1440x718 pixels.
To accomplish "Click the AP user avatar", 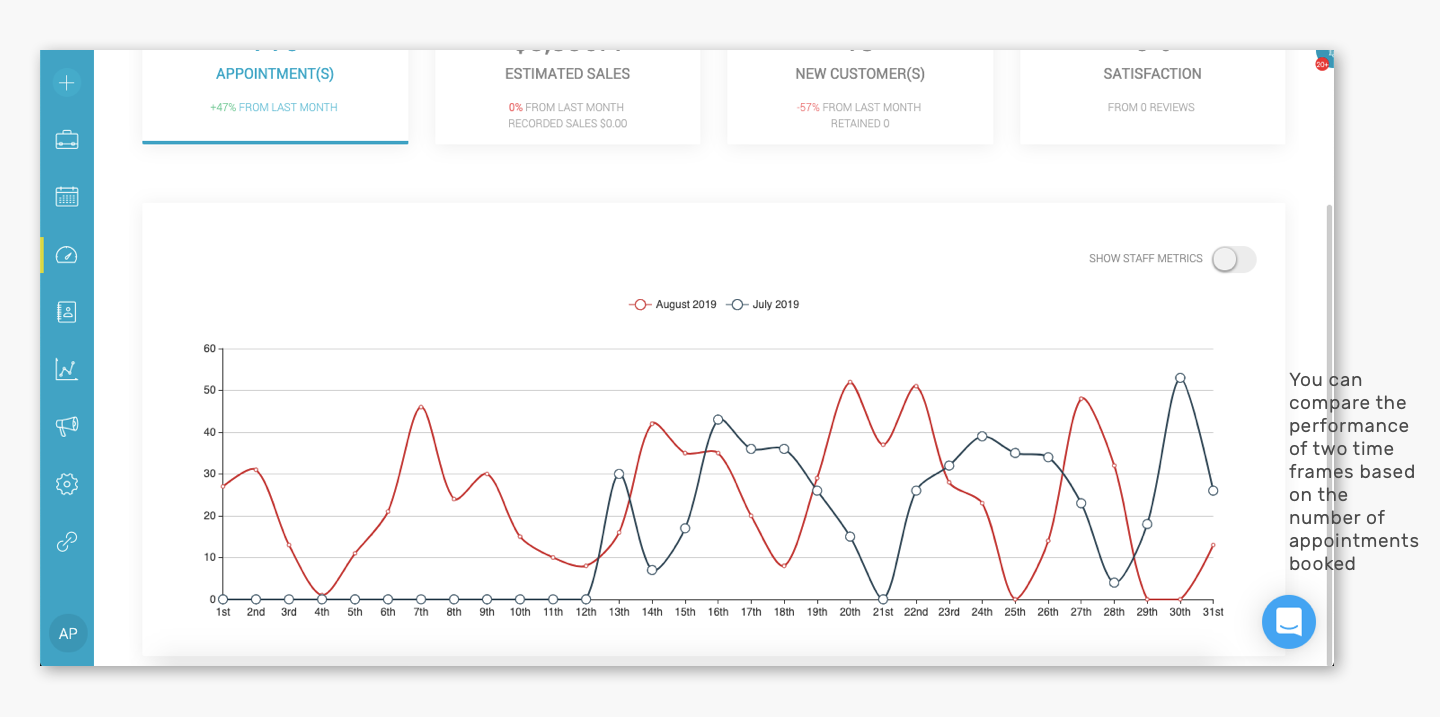I will [68, 634].
